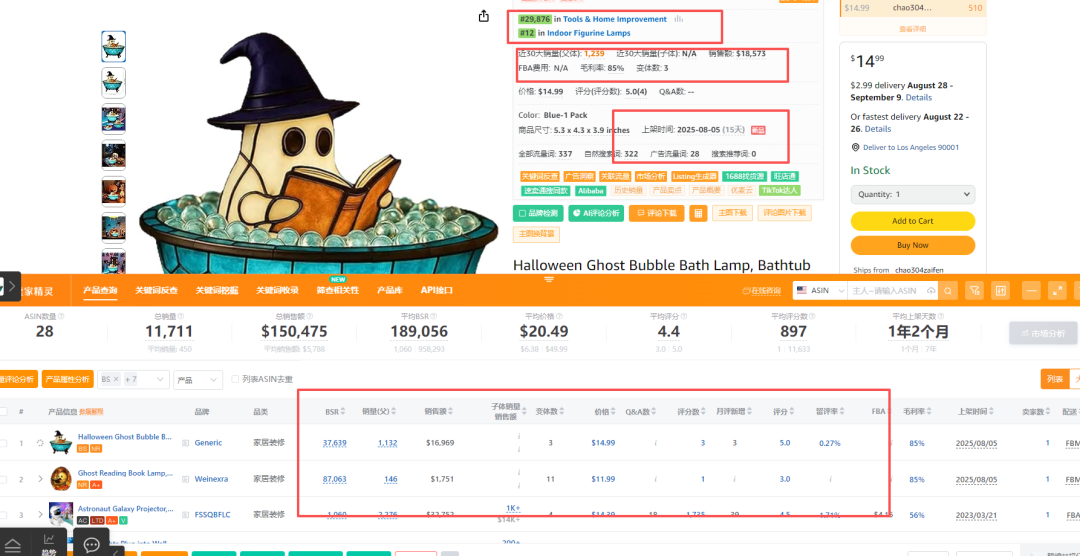Select the 产品查询 tab
Viewport: 1080px width, 556px height.
point(100,291)
